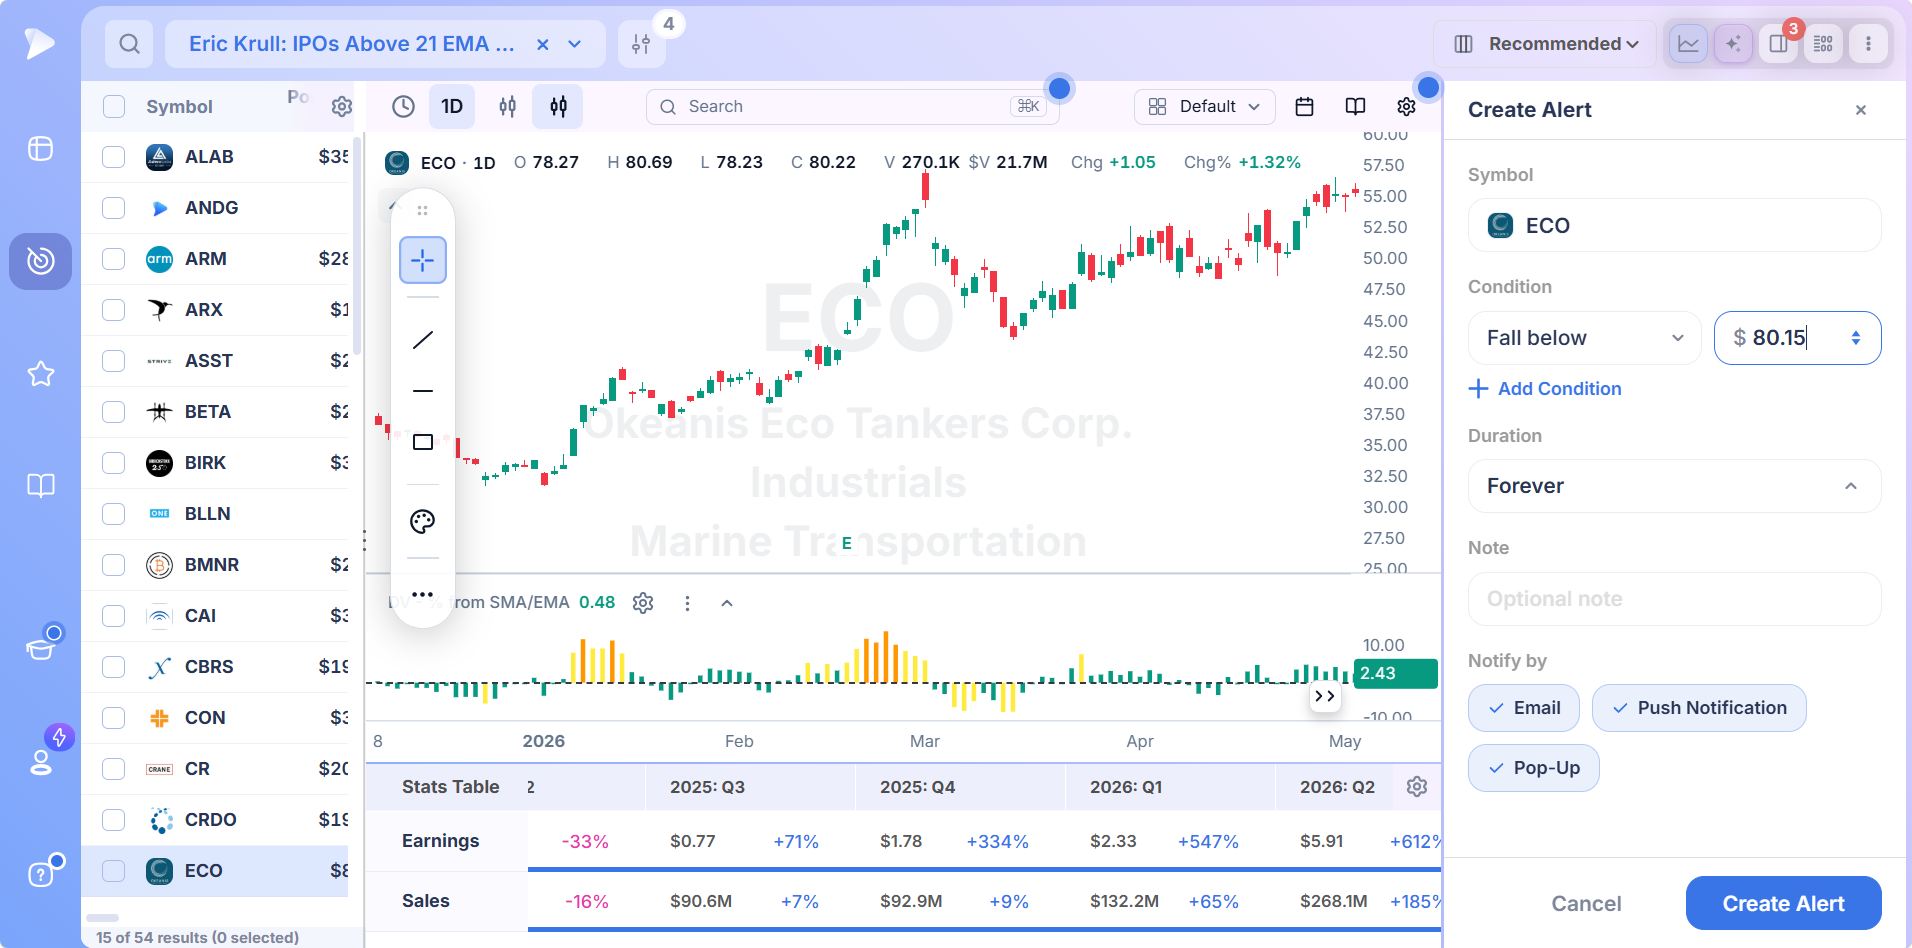
Task: Open the time history clock icon
Action: [403, 106]
